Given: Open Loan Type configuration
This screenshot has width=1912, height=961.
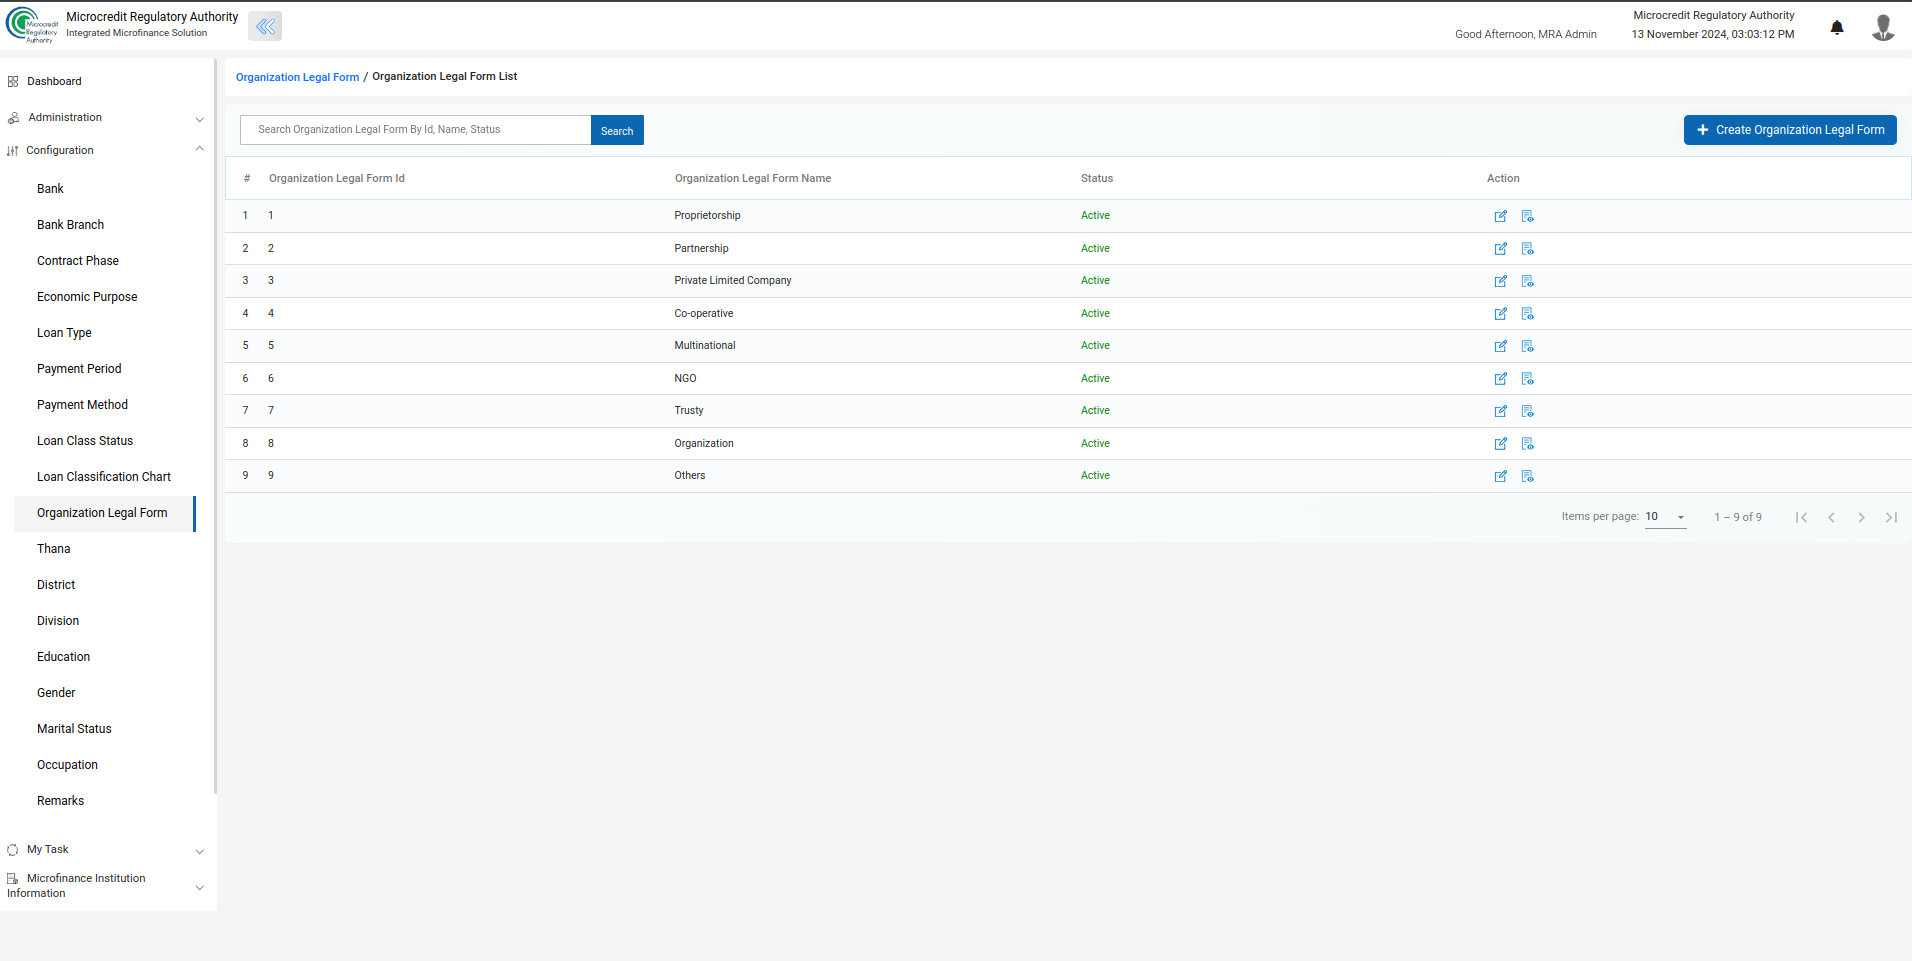Looking at the screenshot, I should tap(64, 333).
